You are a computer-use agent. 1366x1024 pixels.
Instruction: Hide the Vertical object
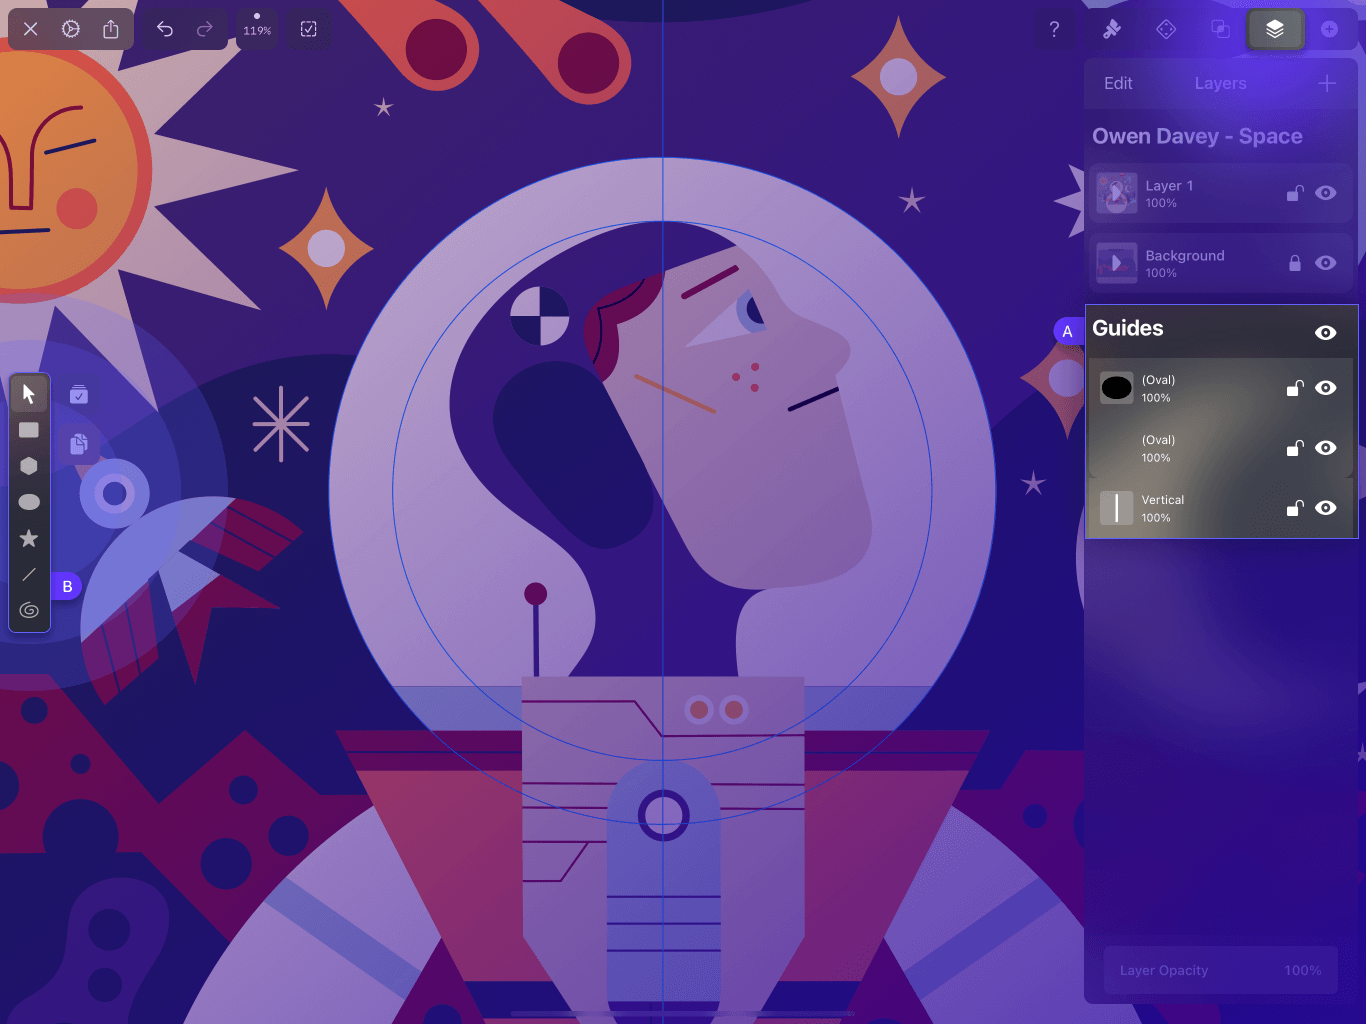(x=1326, y=508)
